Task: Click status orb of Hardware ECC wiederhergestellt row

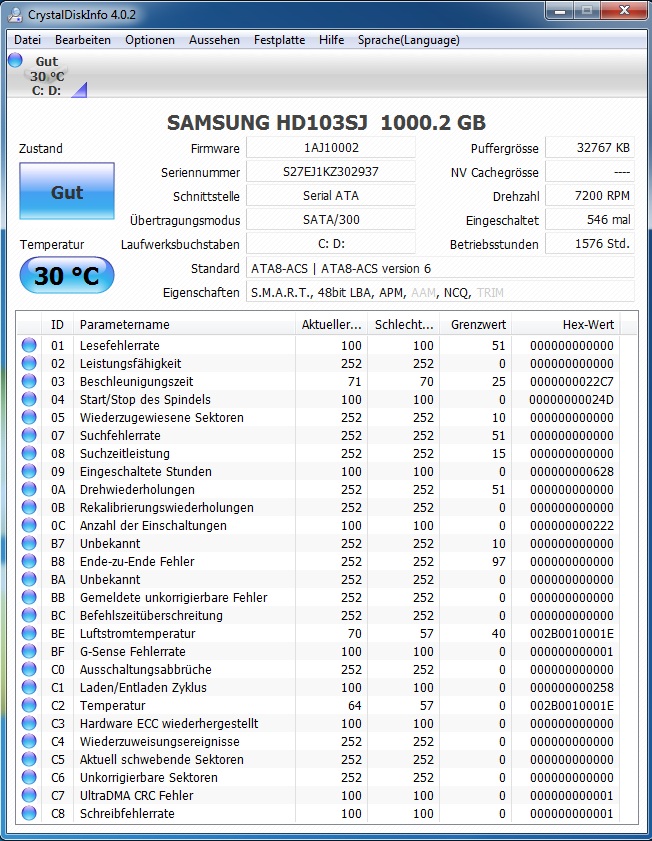Action: click(x=29, y=723)
